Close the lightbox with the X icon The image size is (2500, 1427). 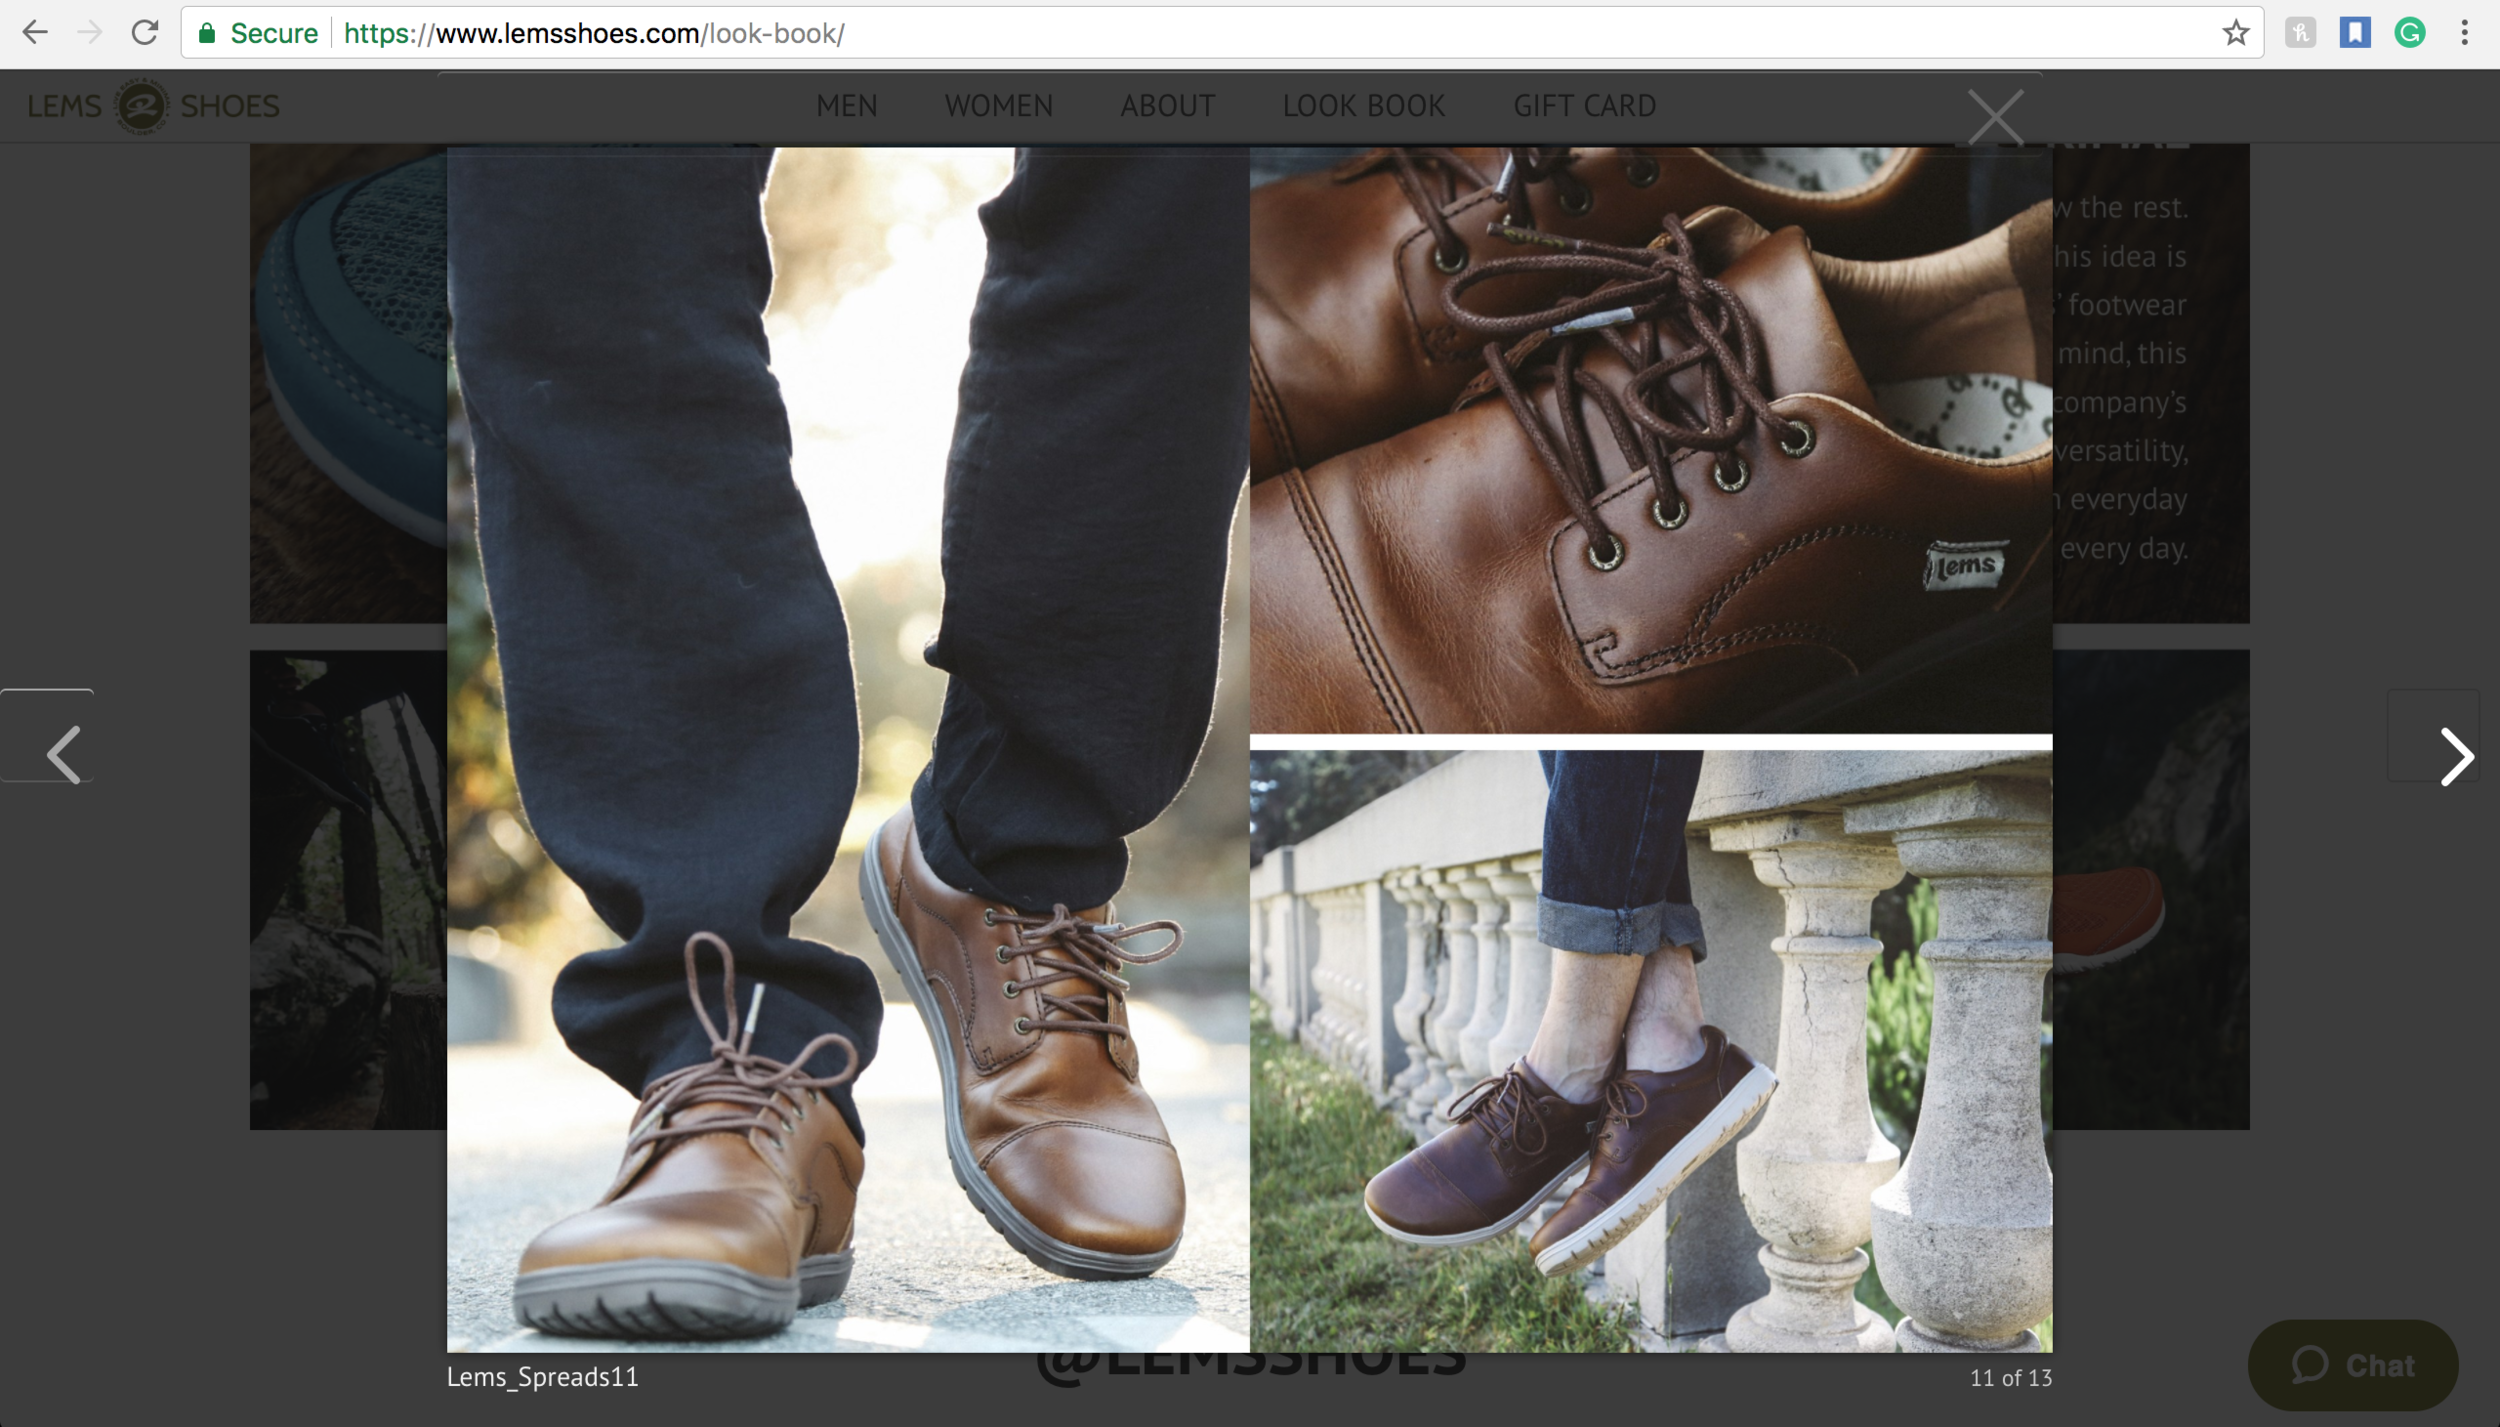click(x=1995, y=117)
